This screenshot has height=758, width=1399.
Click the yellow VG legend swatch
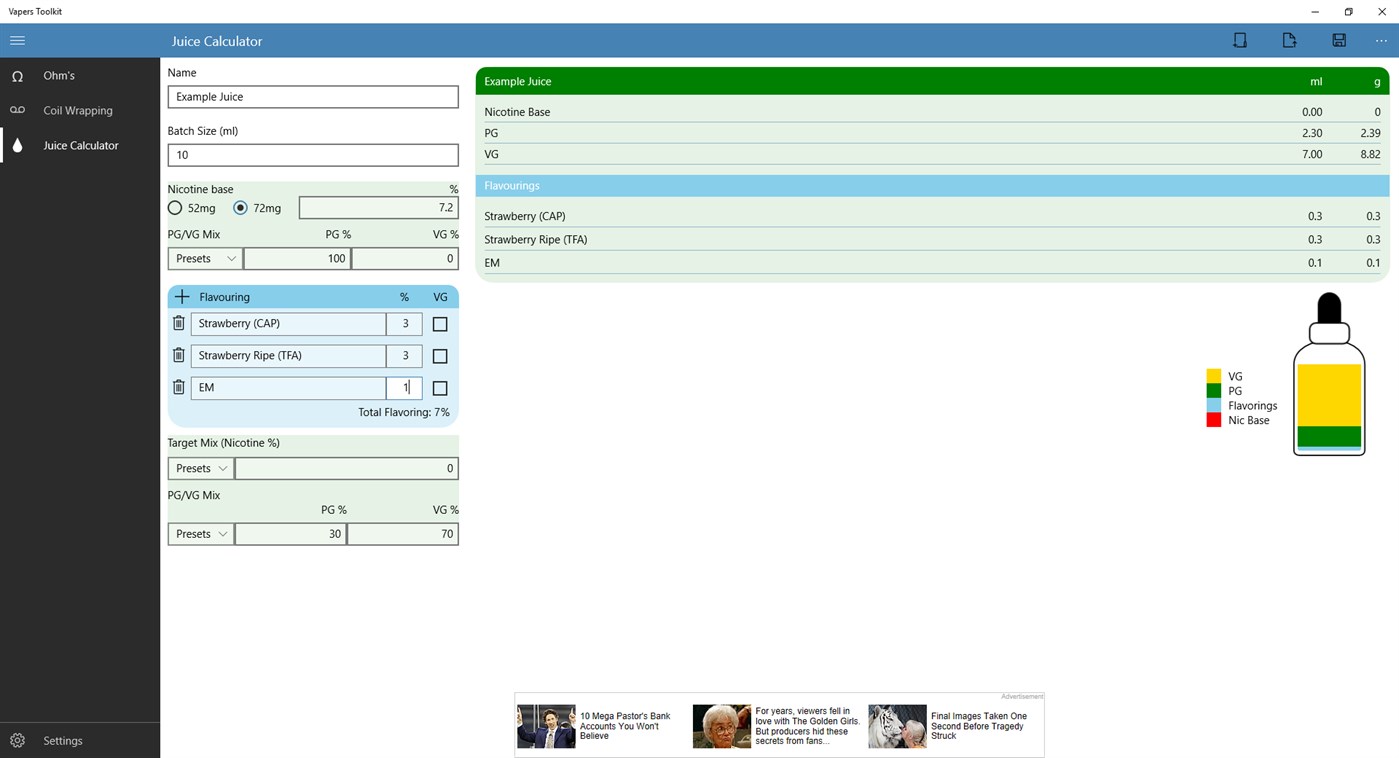tap(1213, 376)
